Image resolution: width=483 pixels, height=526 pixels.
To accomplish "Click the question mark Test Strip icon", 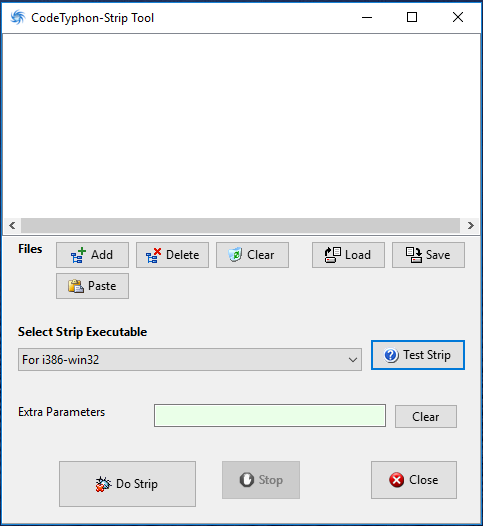I will pos(391,355).
